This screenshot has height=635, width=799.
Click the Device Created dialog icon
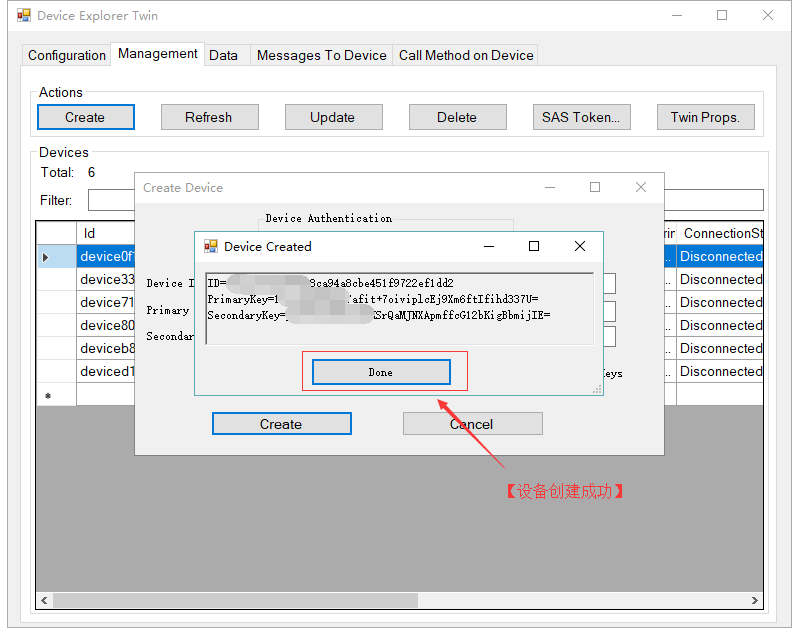tap(211, 246)
